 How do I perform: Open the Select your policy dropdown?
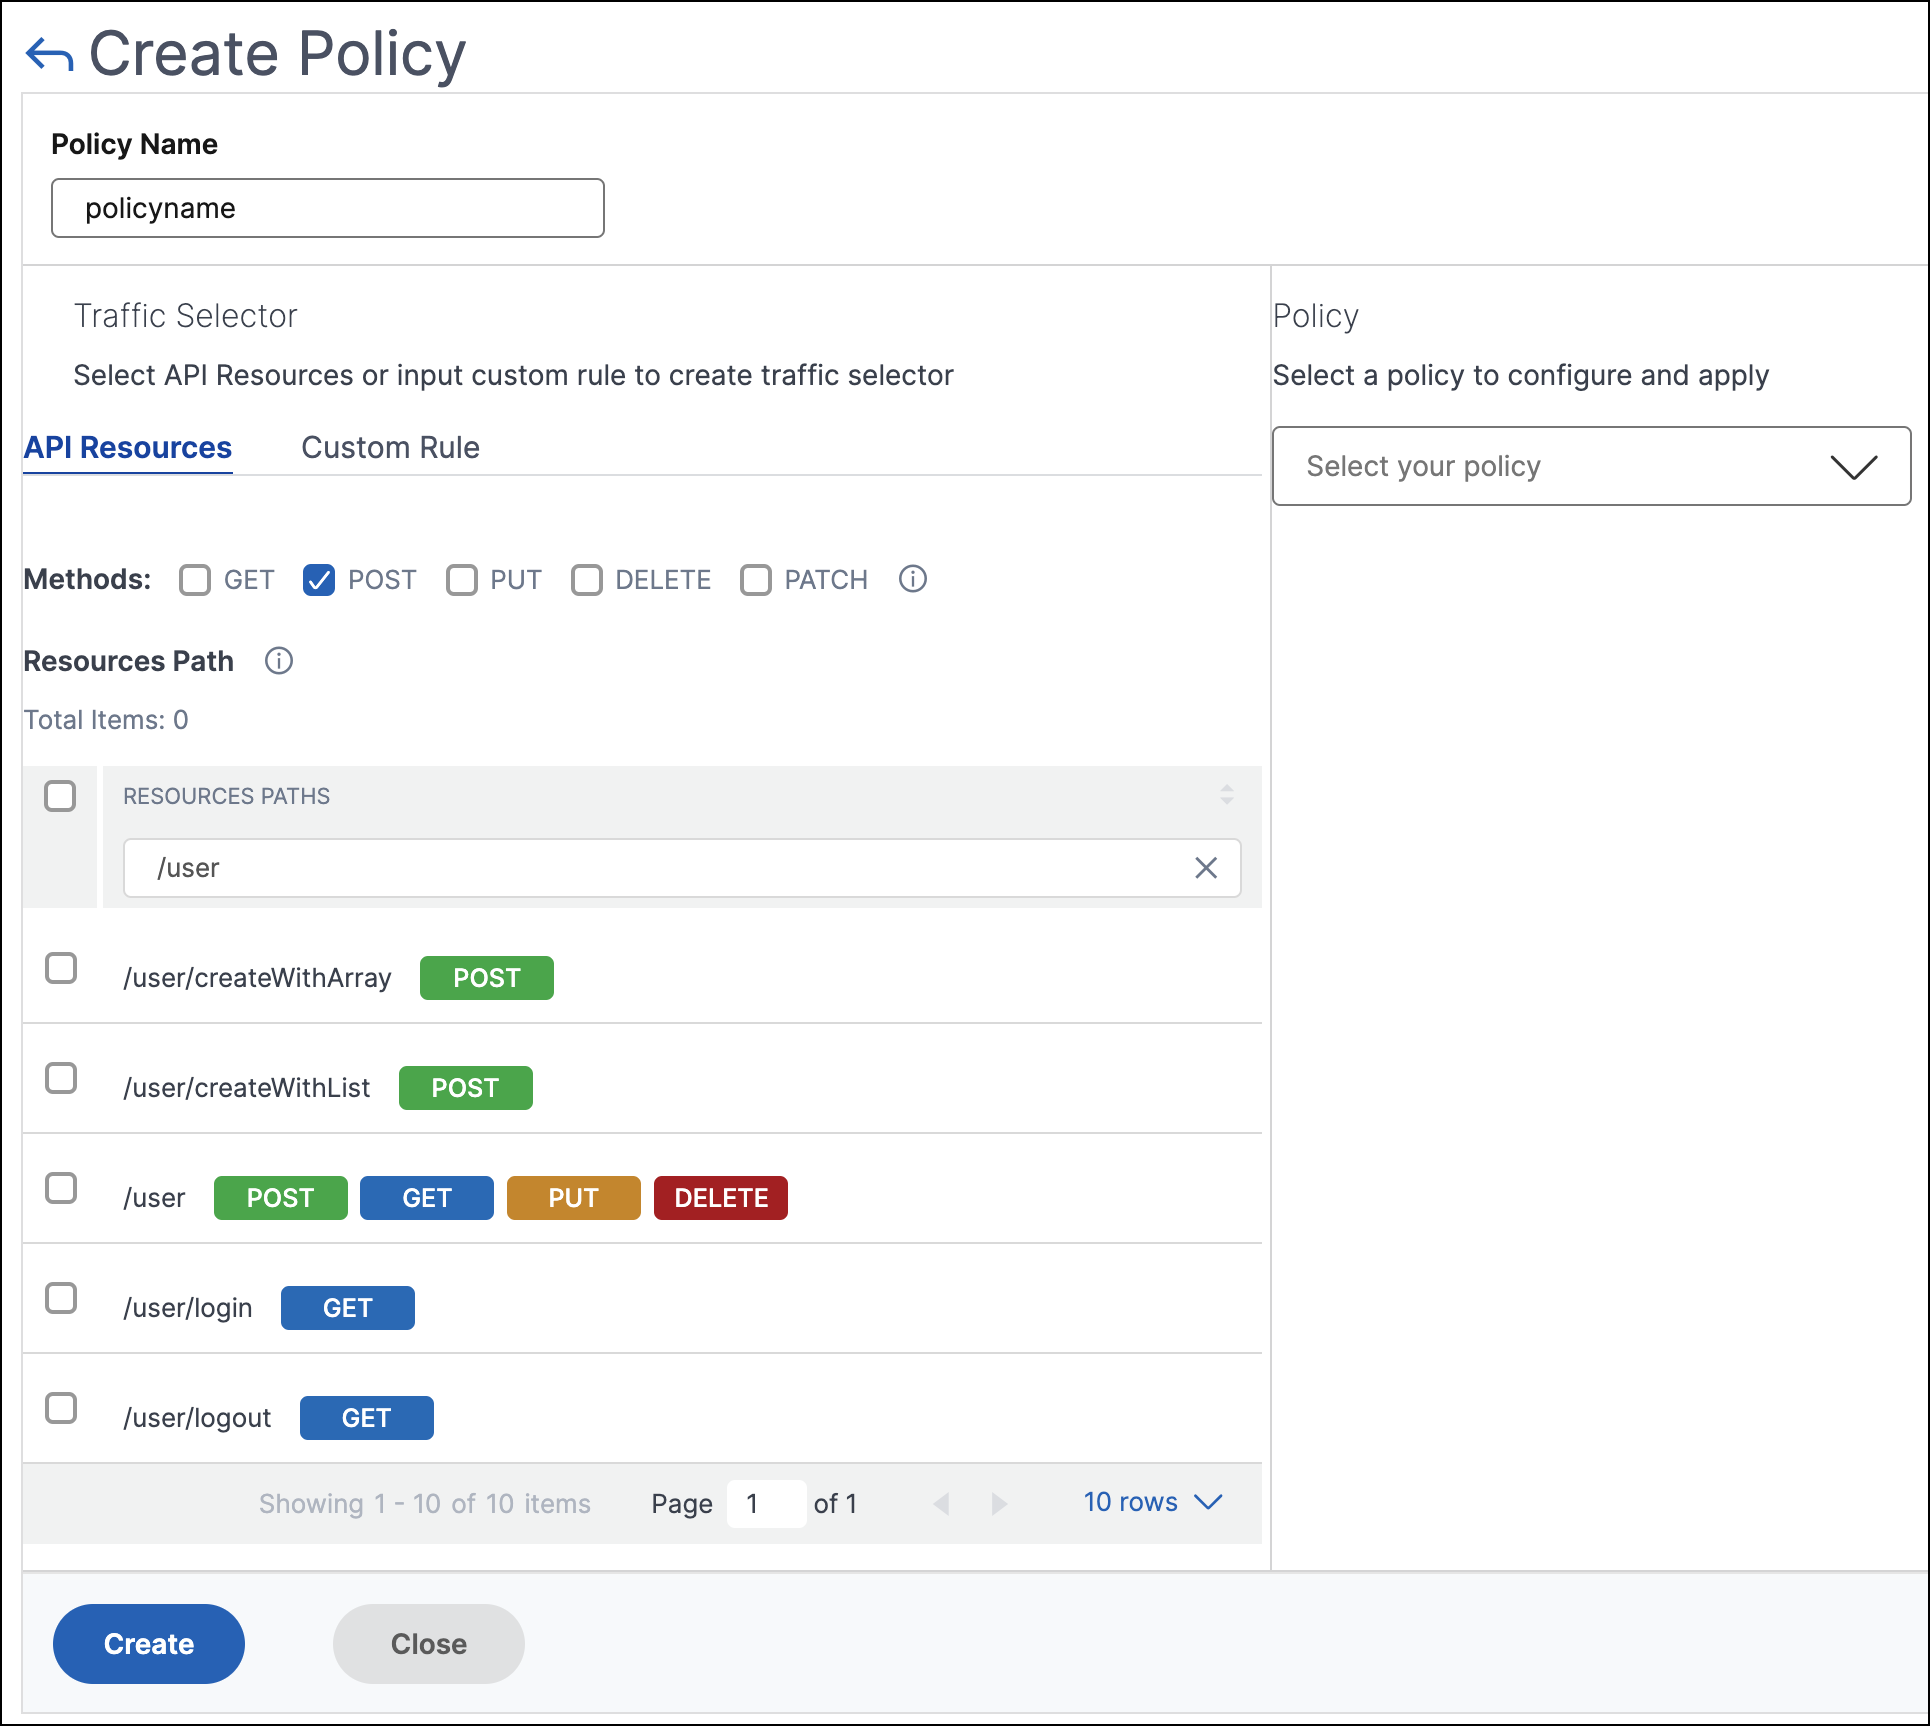point(1590,466)
